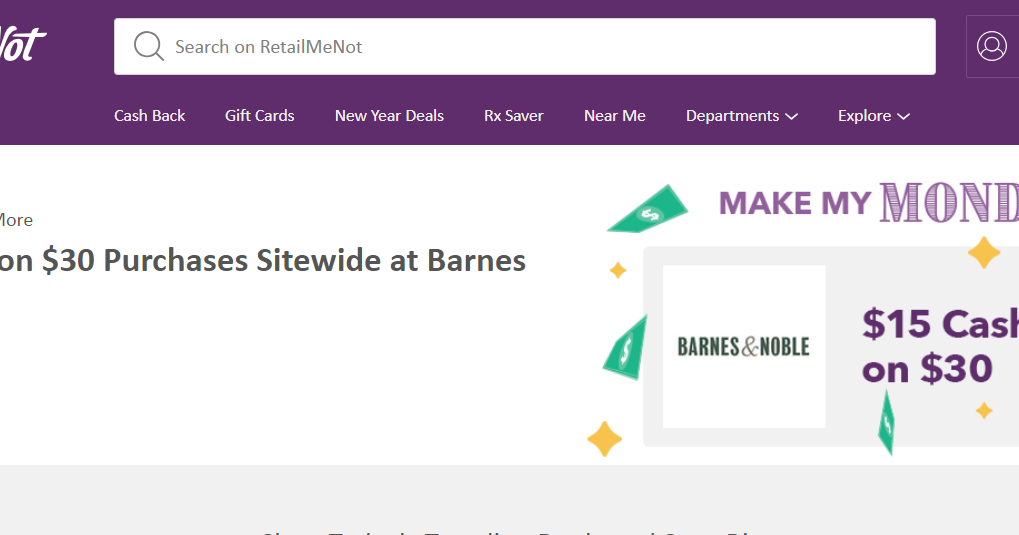Open the user account profile icon
This screenshot has width=1019, height=535.
click(992, 47)
